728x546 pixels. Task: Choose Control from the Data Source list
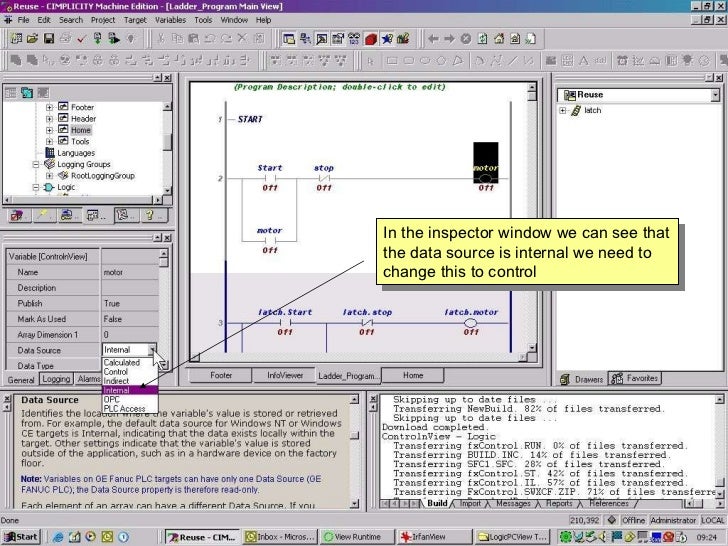(117, 372)
